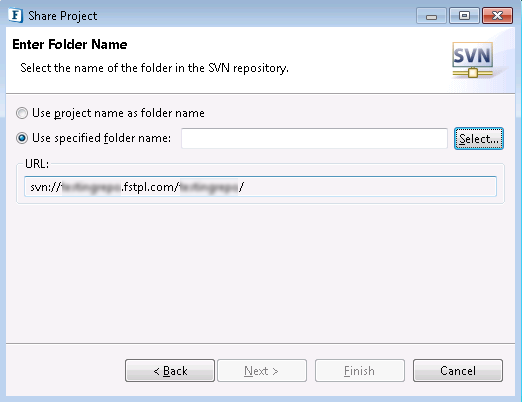This screenshot has width=522, height=402.
Task: Close the Share Project dialog
Action: click(497, 16)
